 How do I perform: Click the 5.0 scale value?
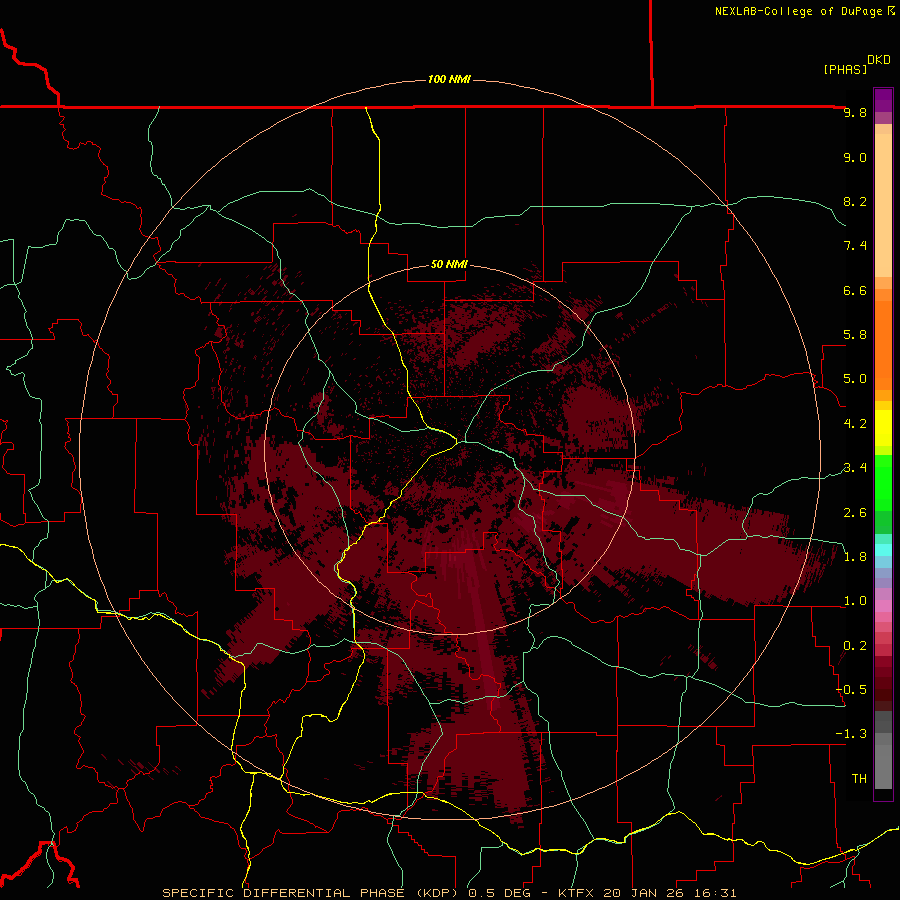click(855, 379)
